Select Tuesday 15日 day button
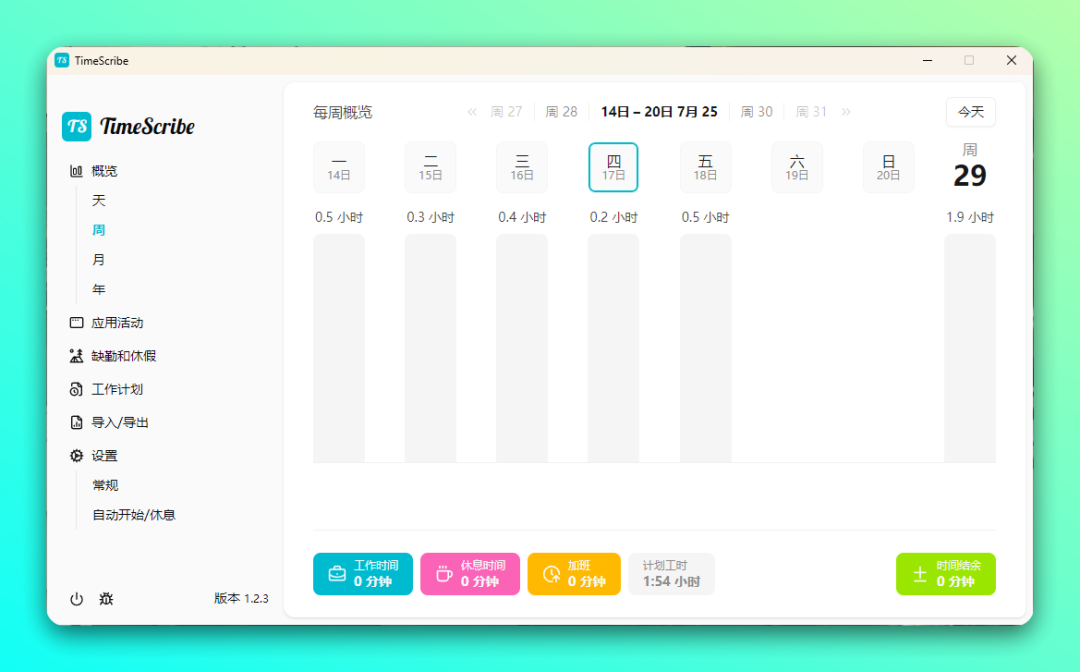The width and height of the screenshot is (1080, 672). (430, 167)
